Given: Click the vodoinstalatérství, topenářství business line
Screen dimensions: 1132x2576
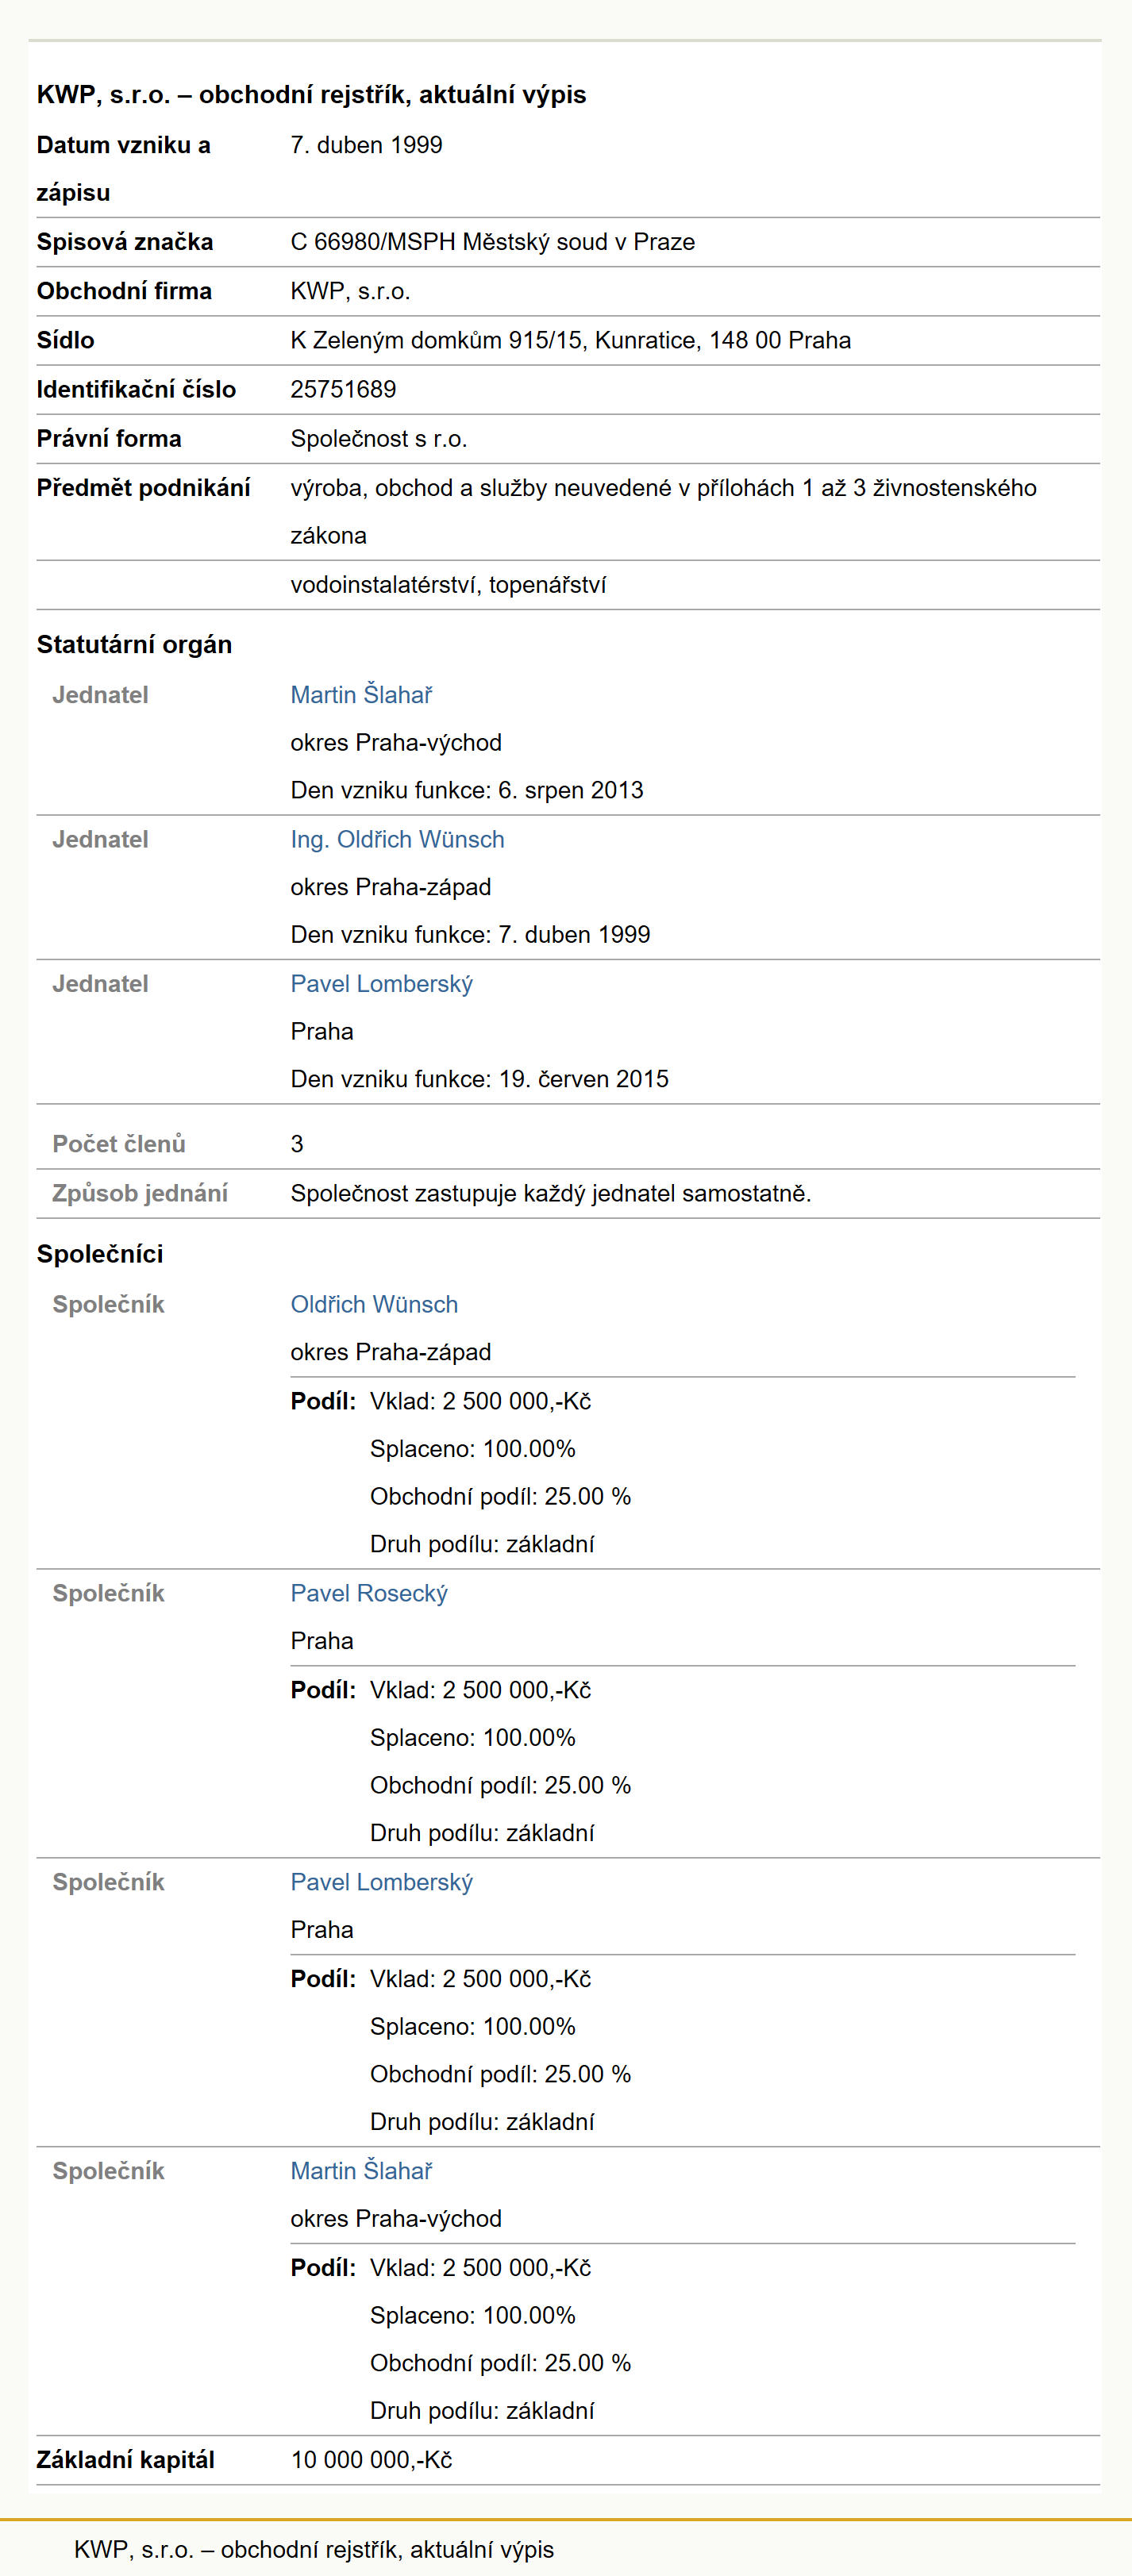Looking at the screenshot, I should click(448, 584).
